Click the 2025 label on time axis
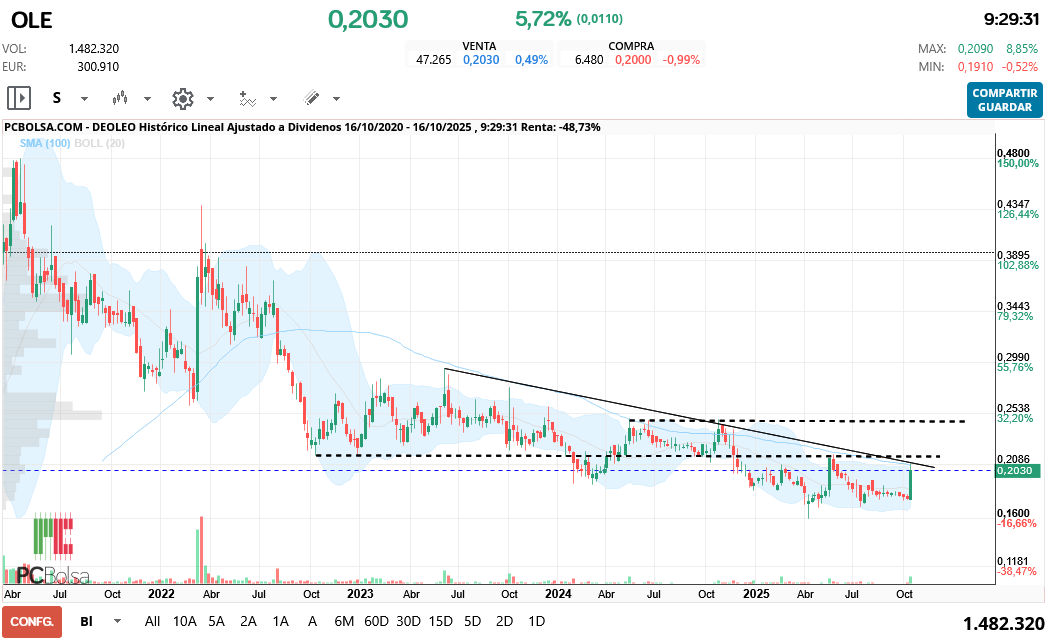This screenshot has width=1058, height=643. 756,594
